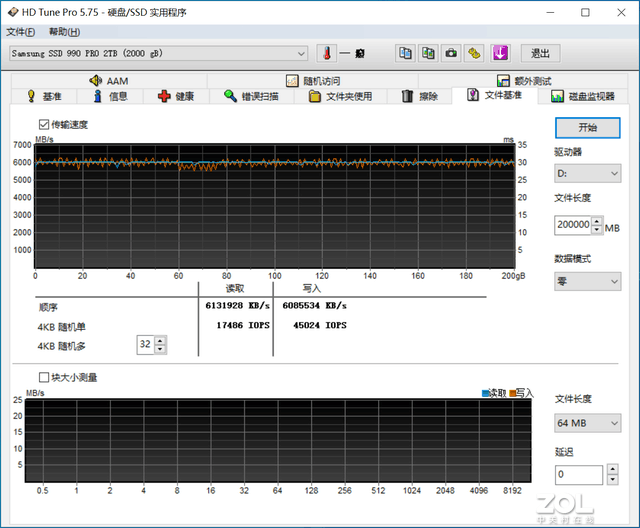This screenshot has height=528, width=640.
Task: Toggle the transfer speed checkbox above top graph
Action: [x=43, y=125]
